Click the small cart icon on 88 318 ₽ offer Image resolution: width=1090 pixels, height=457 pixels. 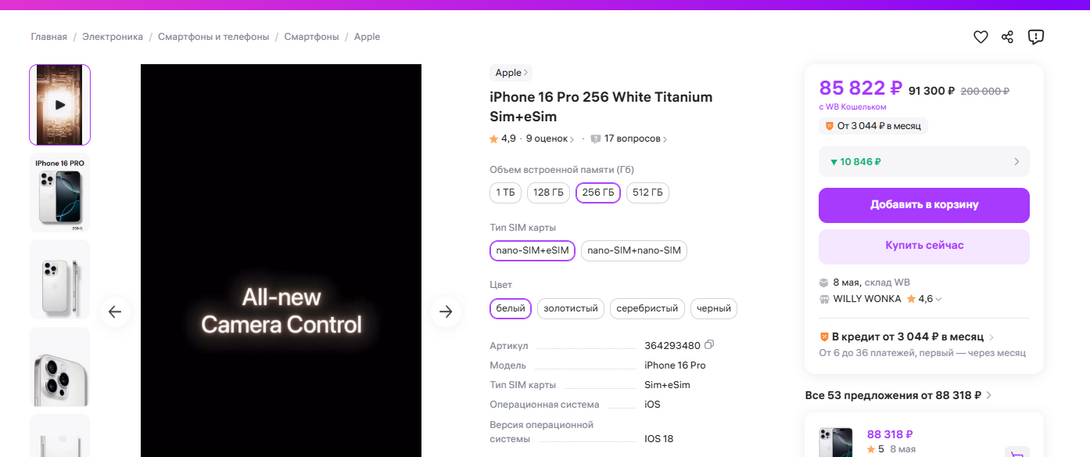[1016, 453]
